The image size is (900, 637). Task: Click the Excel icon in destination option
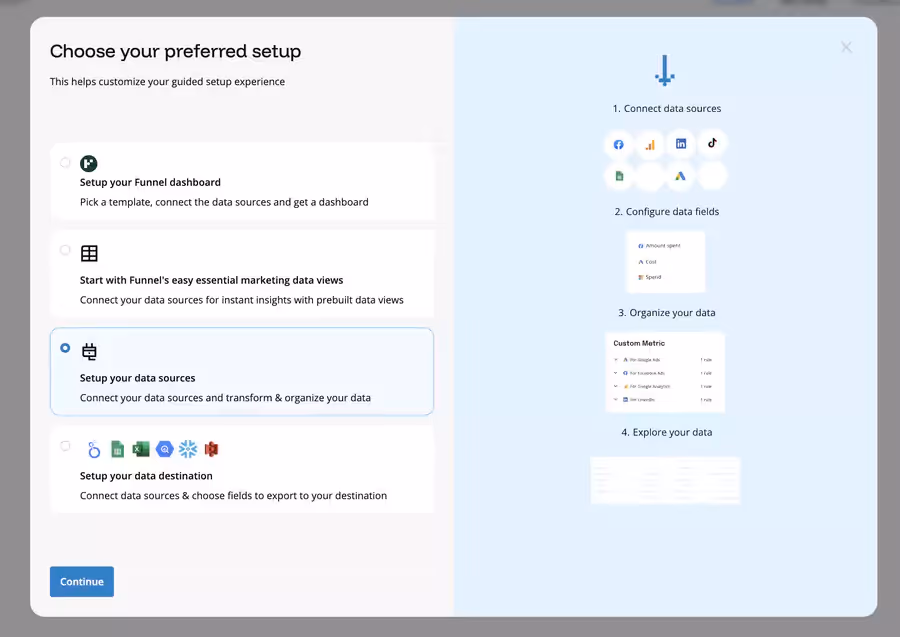[141, 449]
